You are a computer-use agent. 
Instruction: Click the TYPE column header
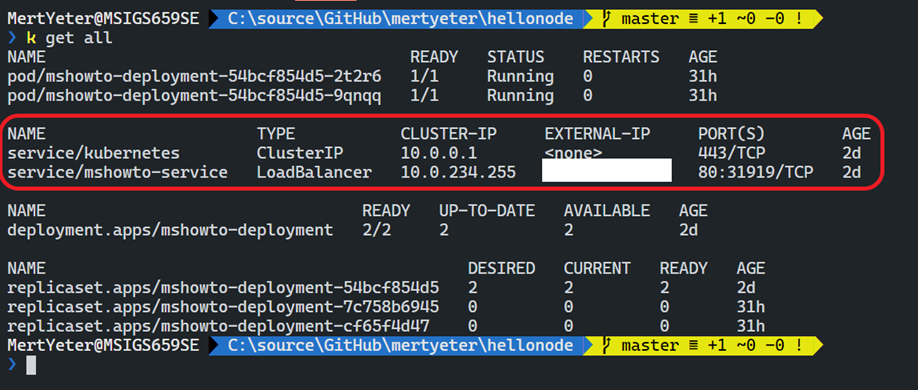click(x=276, y=134)
